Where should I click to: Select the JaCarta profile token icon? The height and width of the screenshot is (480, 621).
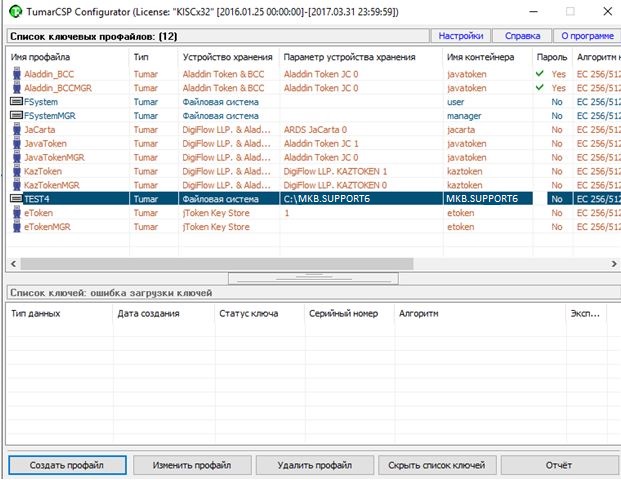point(16,130)
